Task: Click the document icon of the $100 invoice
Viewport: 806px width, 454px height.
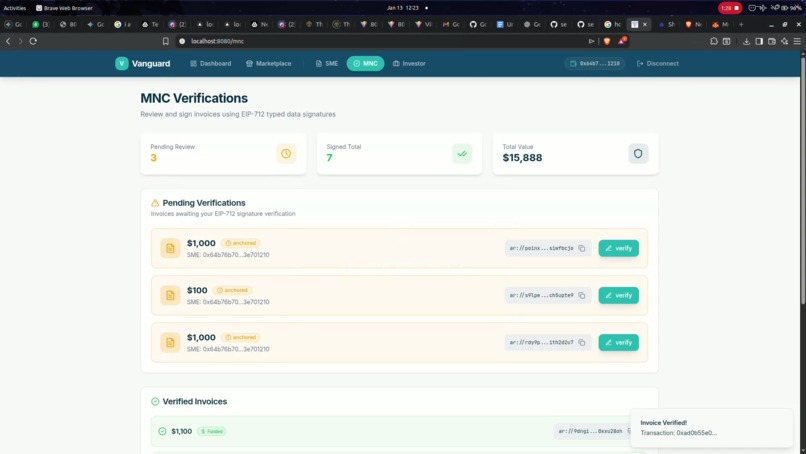Action: click(170, 295)
